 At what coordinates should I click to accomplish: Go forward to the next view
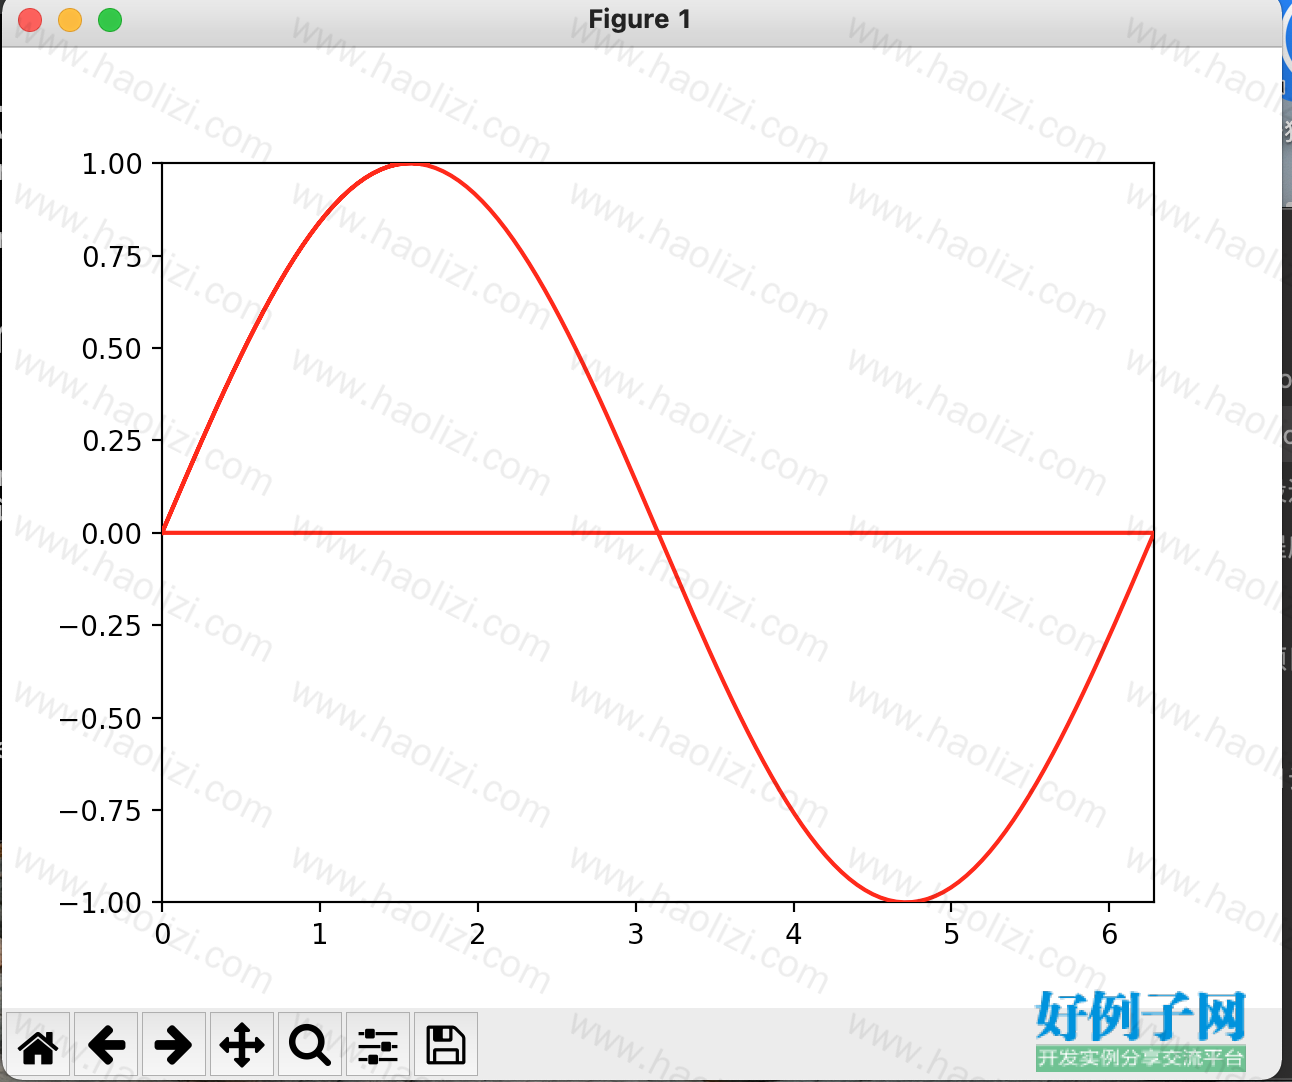tap(174, 1045)
